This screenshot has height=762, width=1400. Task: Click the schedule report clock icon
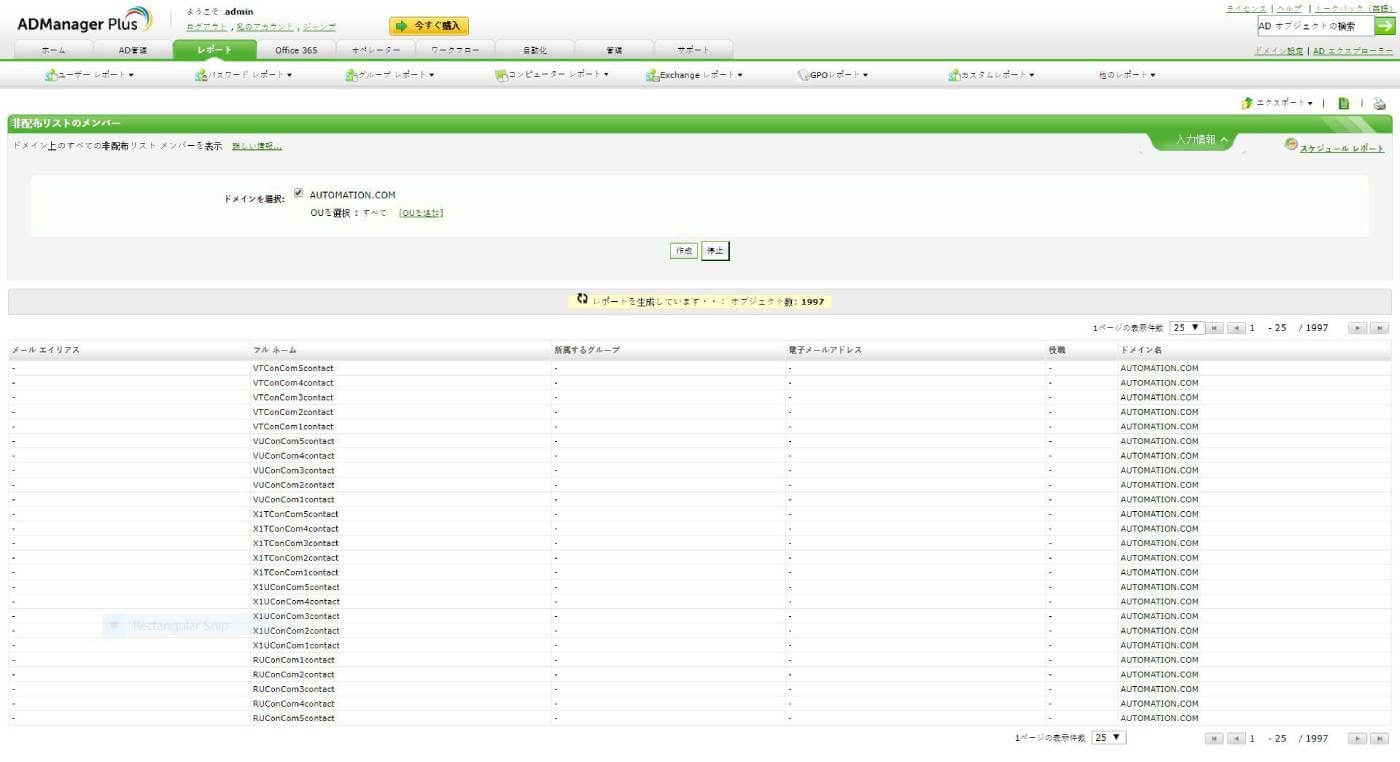1291,145
